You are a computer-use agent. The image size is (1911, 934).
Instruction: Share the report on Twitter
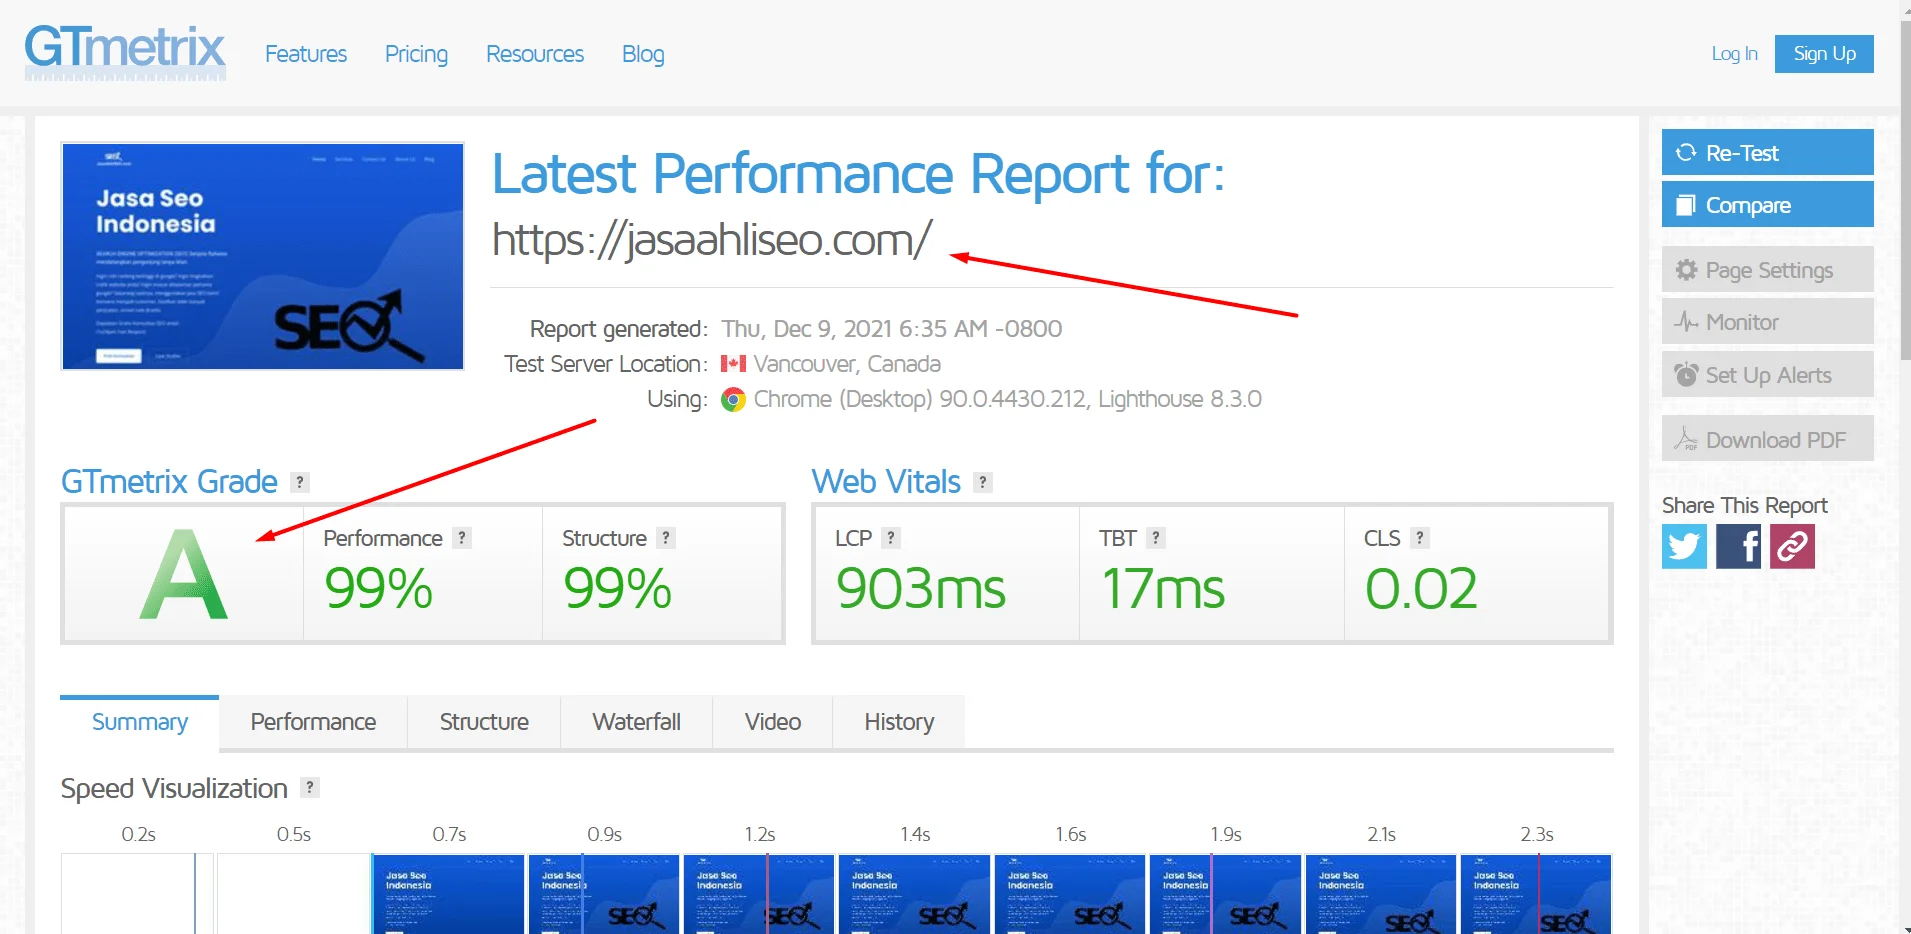(1684, 547)
